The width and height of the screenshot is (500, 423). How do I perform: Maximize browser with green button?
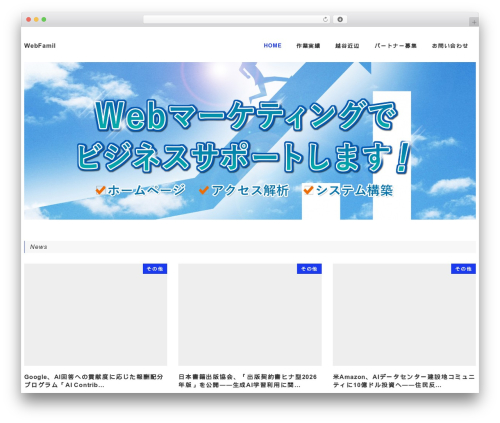click(44, 20)
